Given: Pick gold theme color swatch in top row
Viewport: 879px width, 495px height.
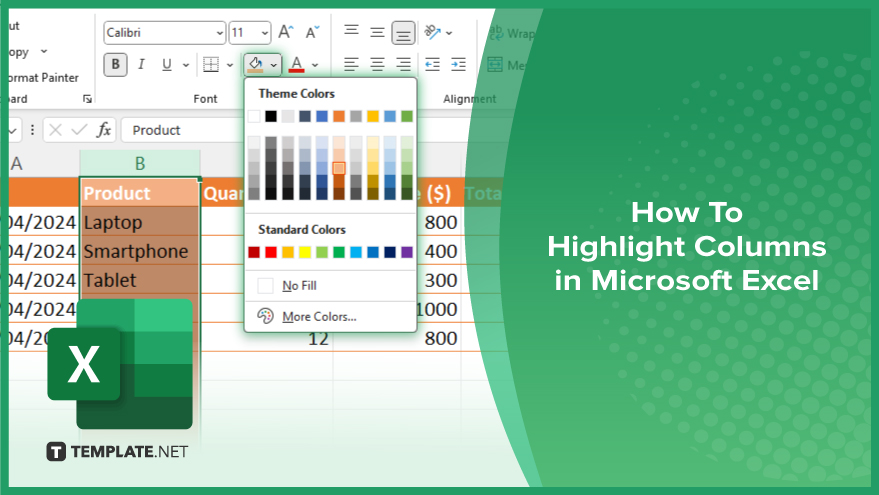Looking at the screenshot, I should coord(373,116).
